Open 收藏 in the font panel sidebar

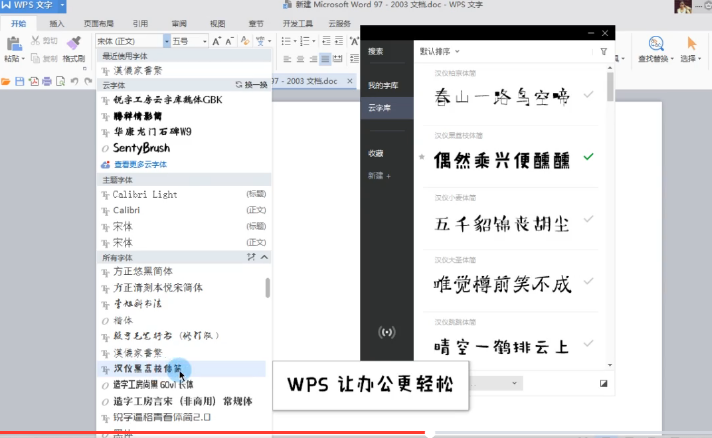point(376,153)
